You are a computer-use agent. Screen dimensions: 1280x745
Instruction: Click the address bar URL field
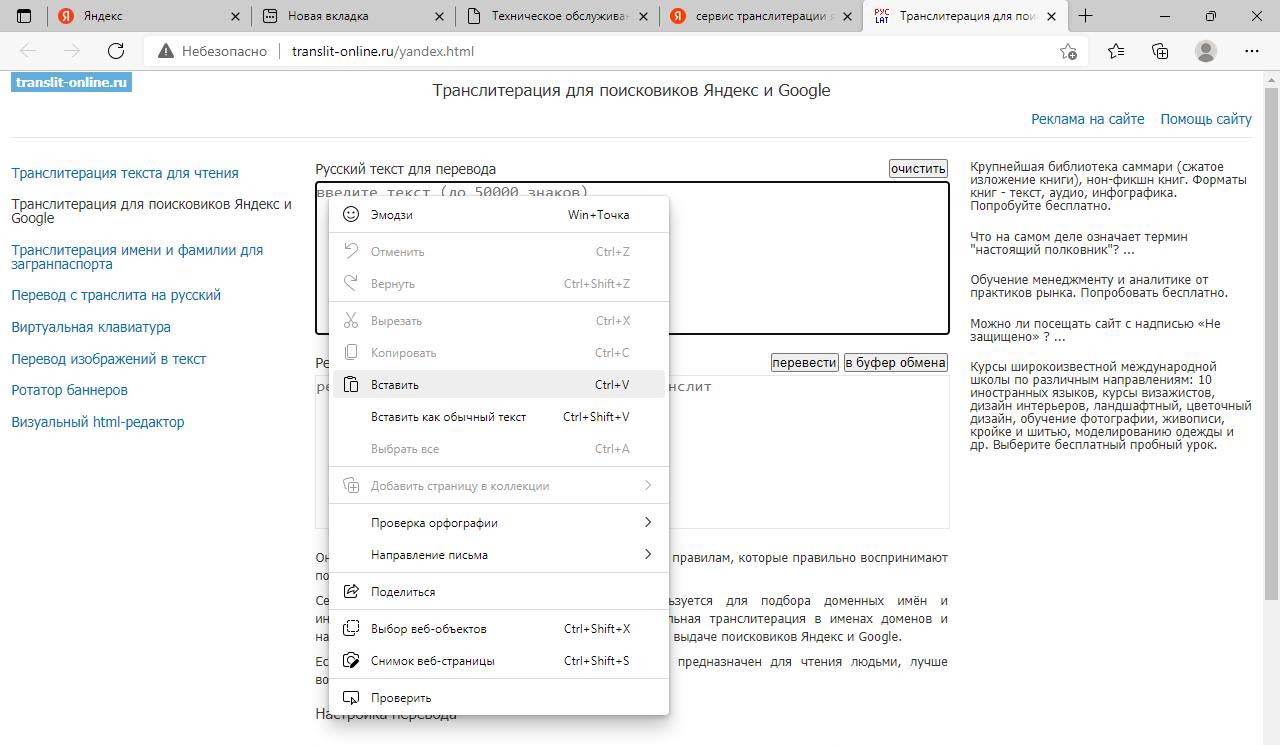600,52
